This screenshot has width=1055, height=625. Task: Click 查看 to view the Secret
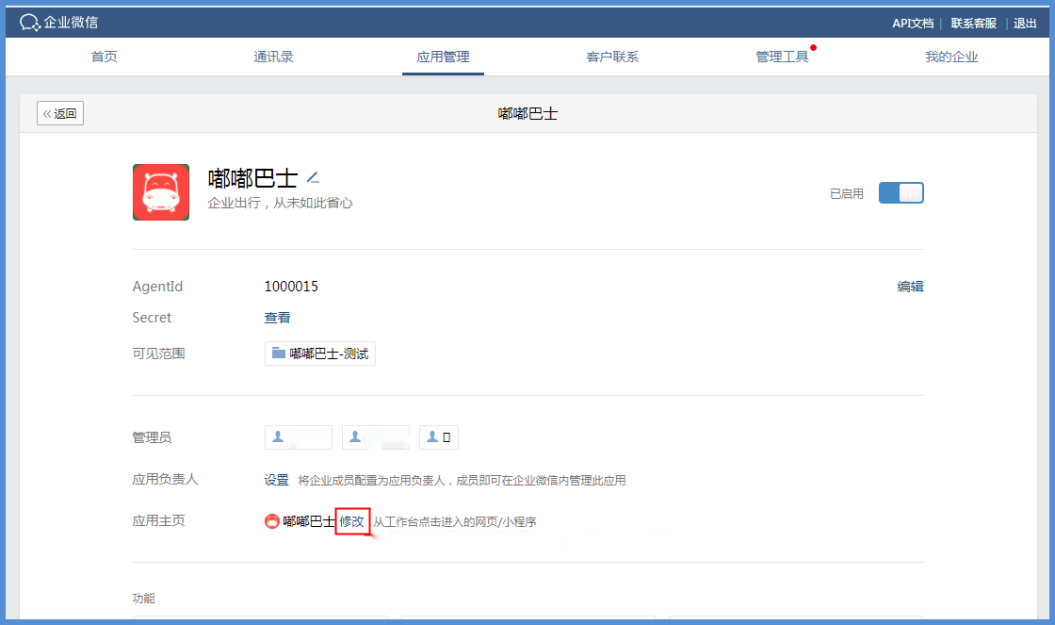(277, 318)
